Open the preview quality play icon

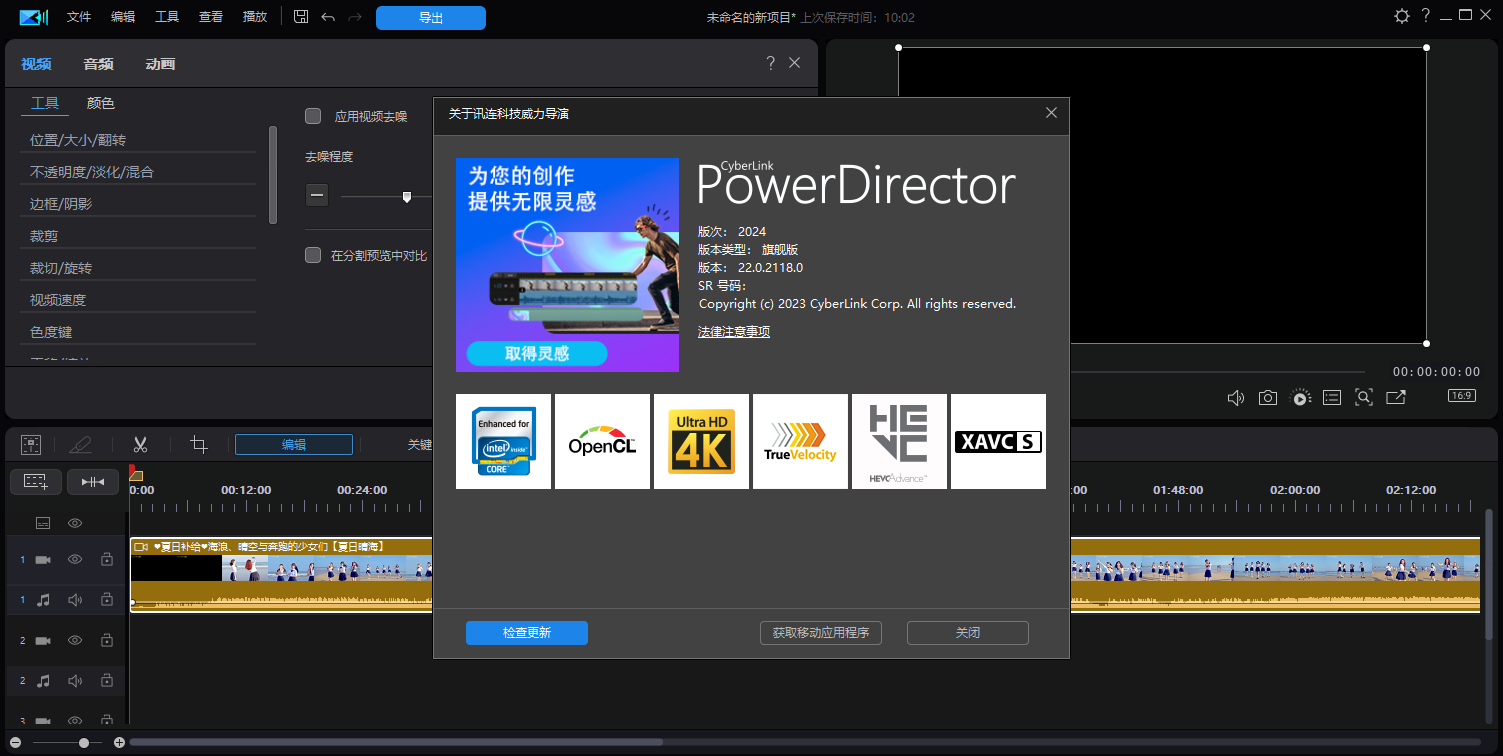coord(1300,398)
